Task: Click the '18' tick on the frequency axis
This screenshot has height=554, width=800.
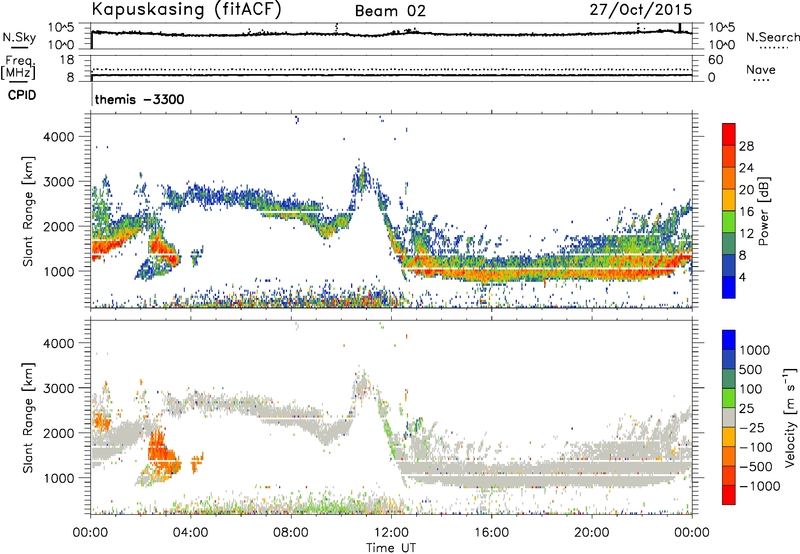Action: point(66,60)
